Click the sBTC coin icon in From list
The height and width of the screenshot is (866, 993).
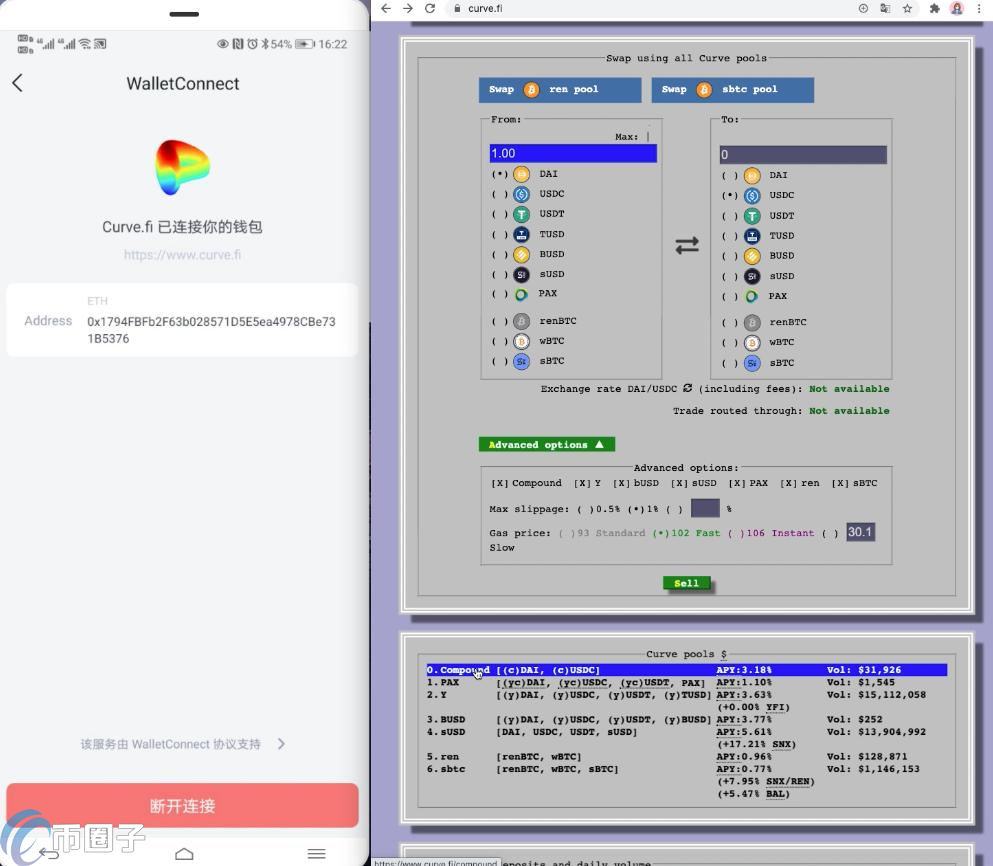(521, 362)
